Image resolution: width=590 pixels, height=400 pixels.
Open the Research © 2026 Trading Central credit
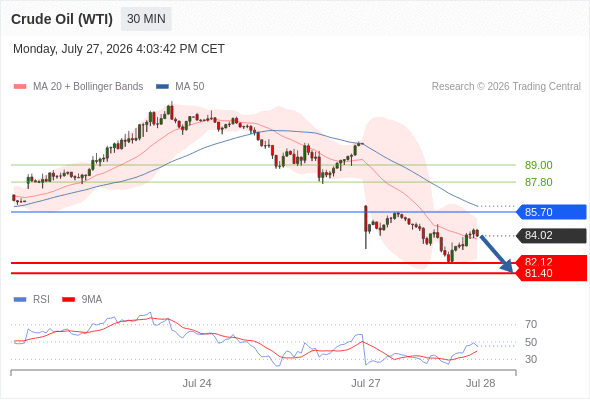[x=506, y=87]
